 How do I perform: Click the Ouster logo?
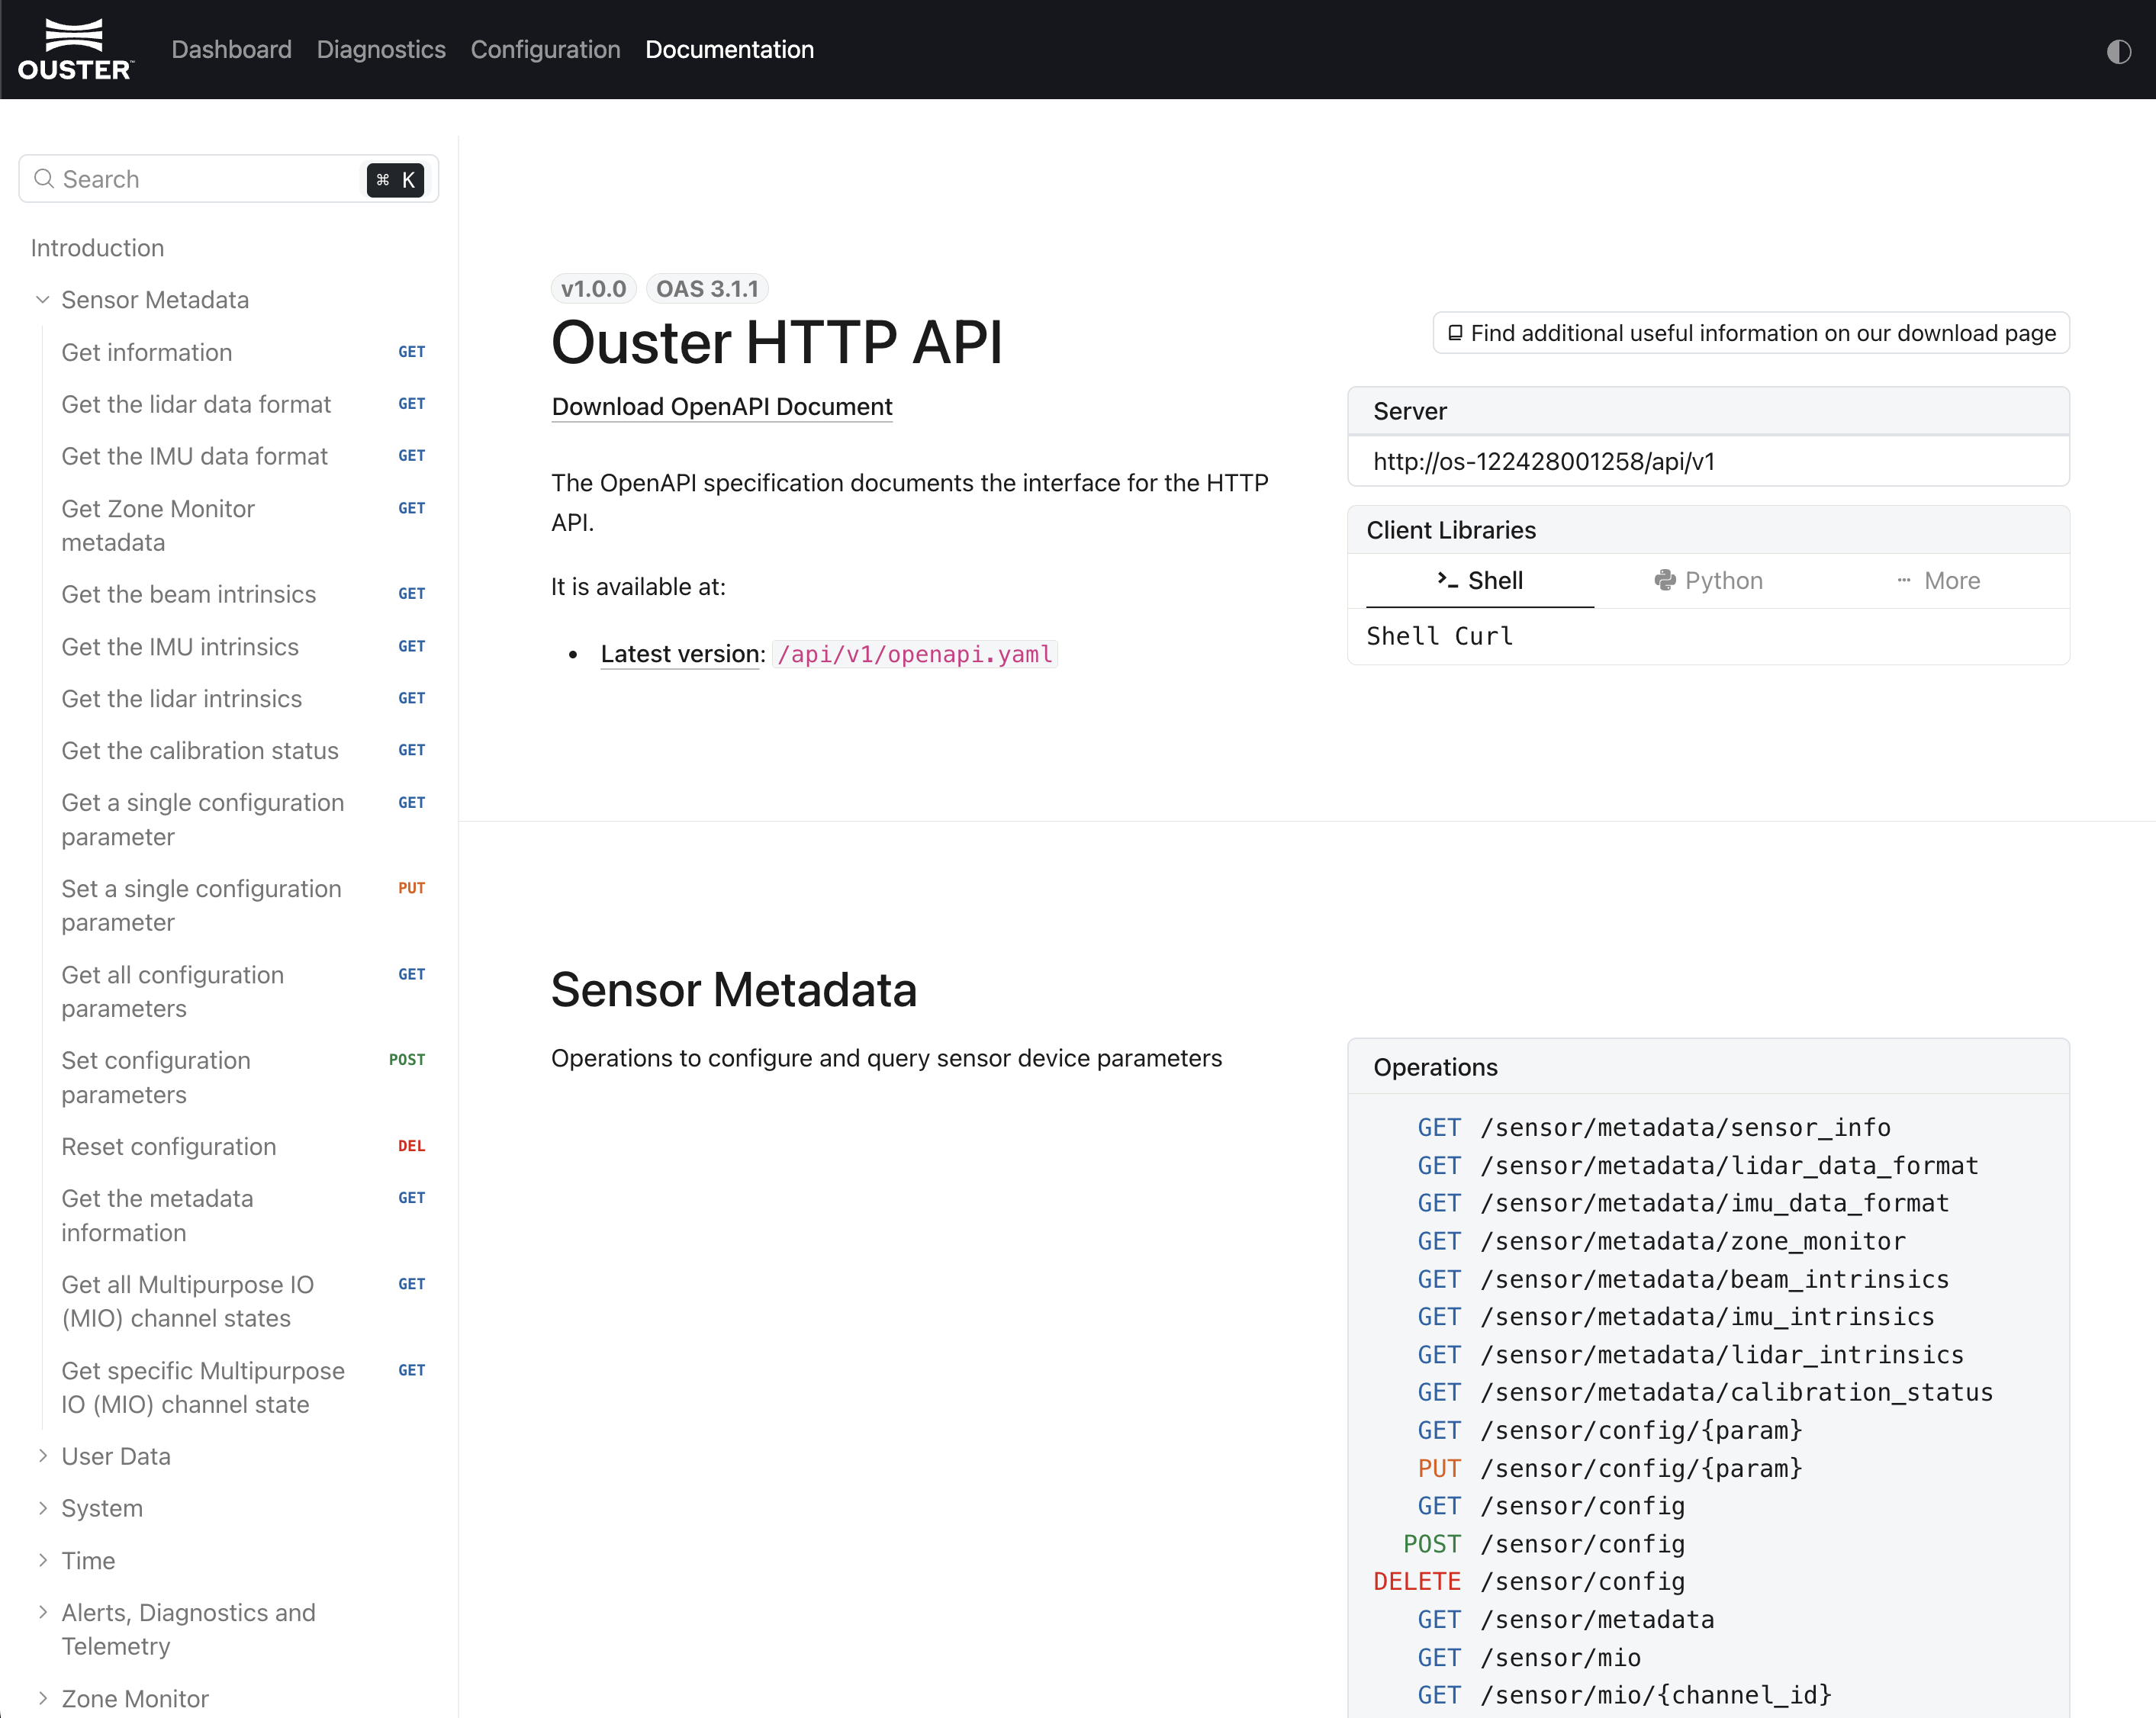tap(75, 49)
